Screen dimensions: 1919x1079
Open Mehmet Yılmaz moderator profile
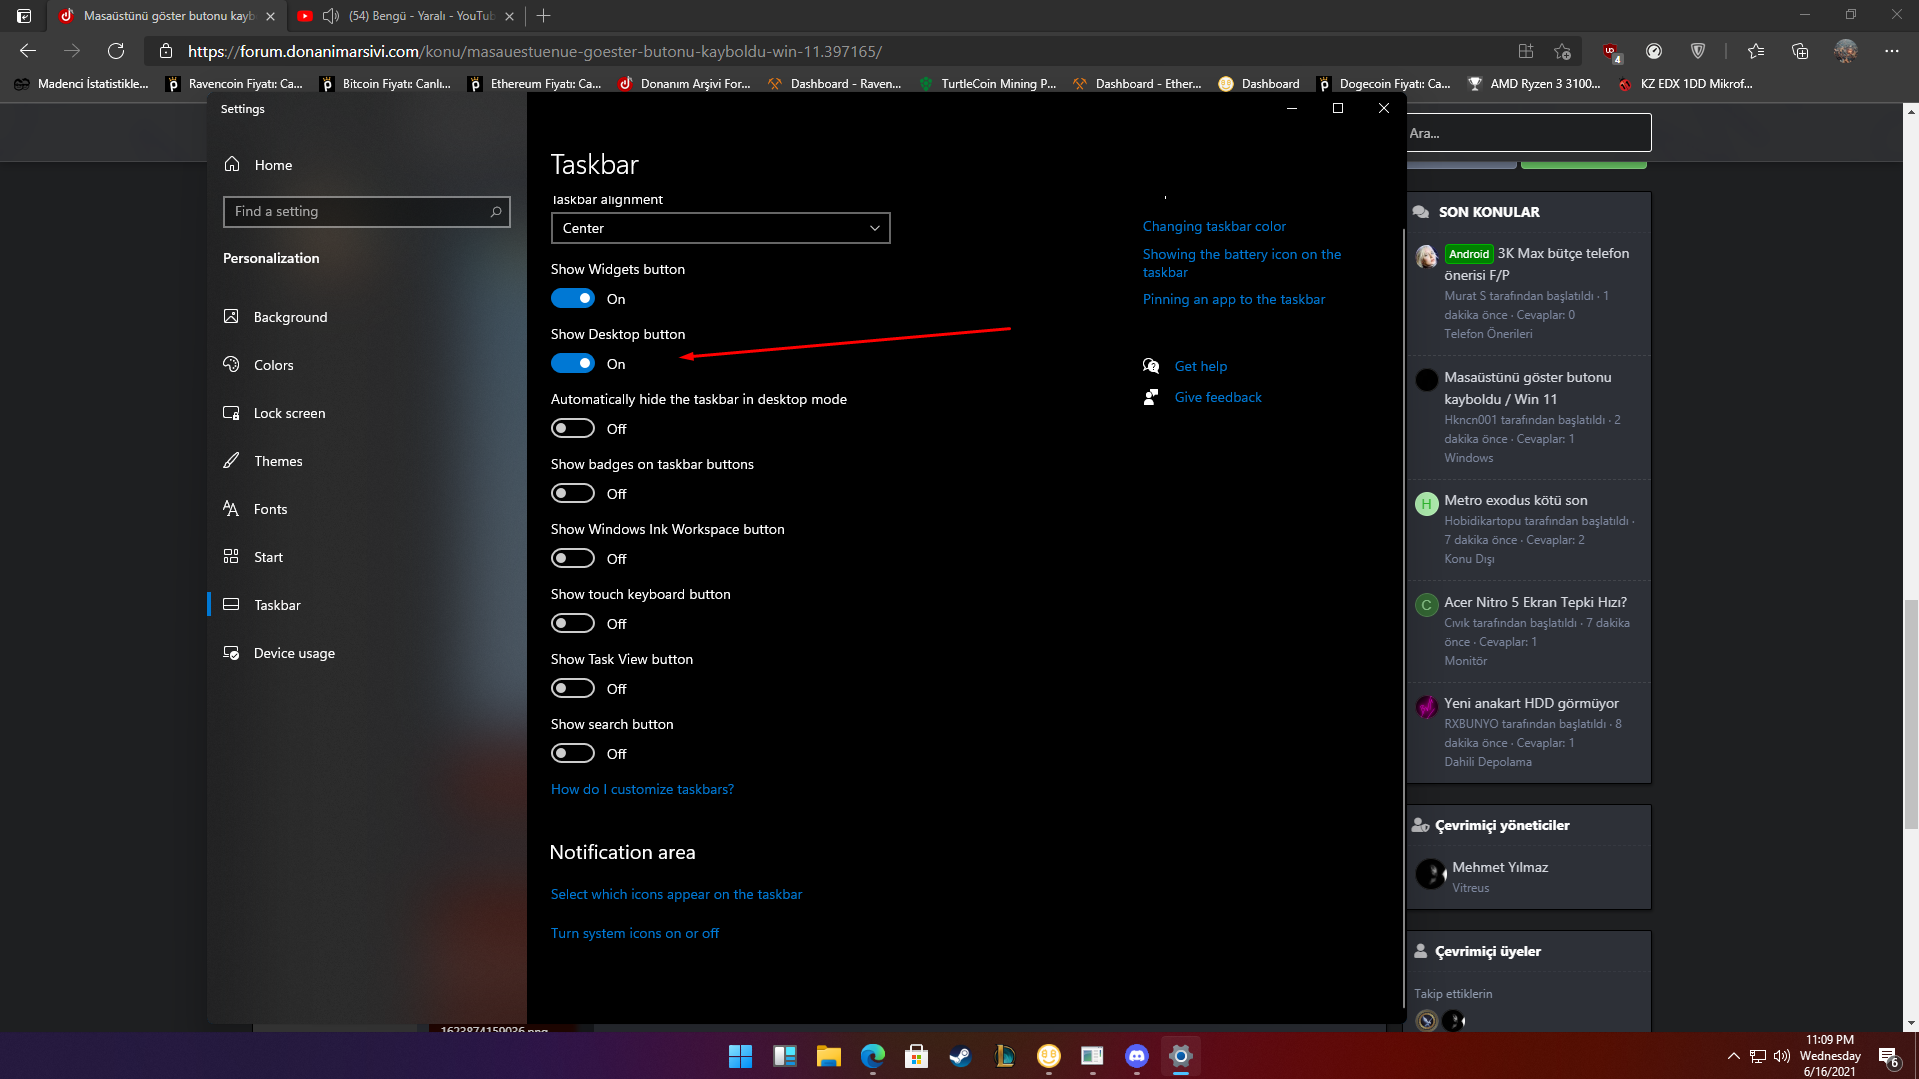1500,867
